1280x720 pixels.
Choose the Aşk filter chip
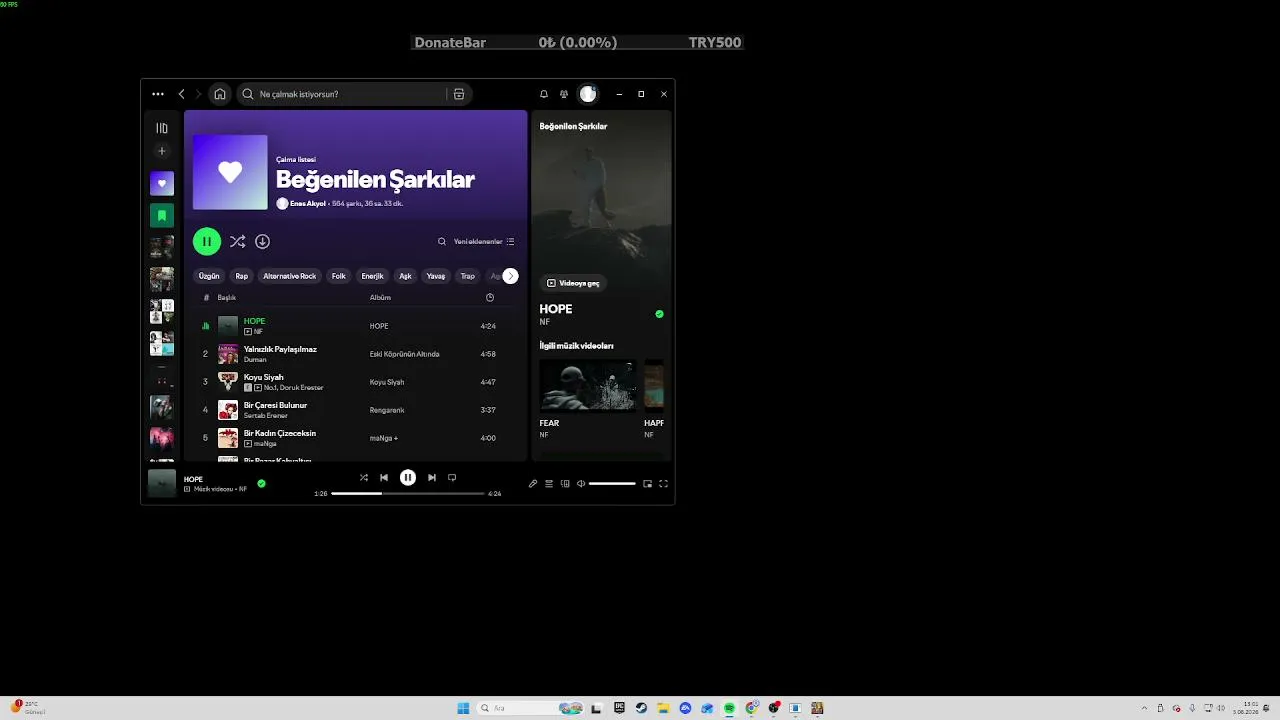pyautogui.click(x=405, y=276)
